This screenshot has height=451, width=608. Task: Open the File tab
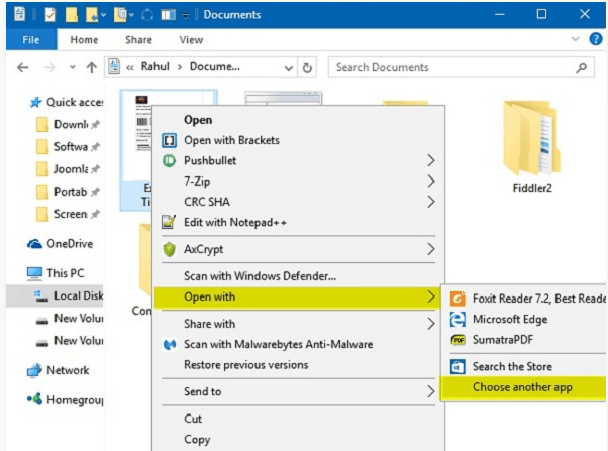click(x=30, y=40)
